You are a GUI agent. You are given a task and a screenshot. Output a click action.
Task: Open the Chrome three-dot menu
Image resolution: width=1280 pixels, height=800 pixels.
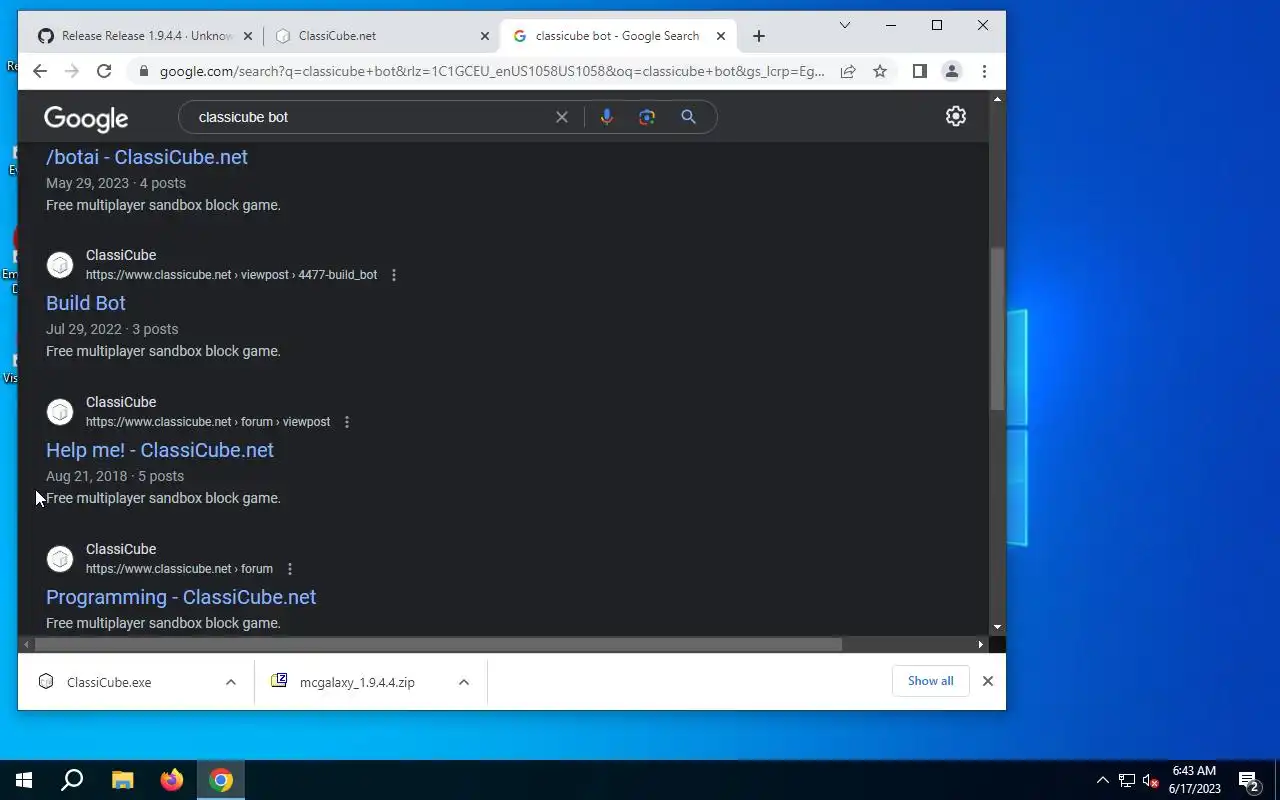point(984,71)
